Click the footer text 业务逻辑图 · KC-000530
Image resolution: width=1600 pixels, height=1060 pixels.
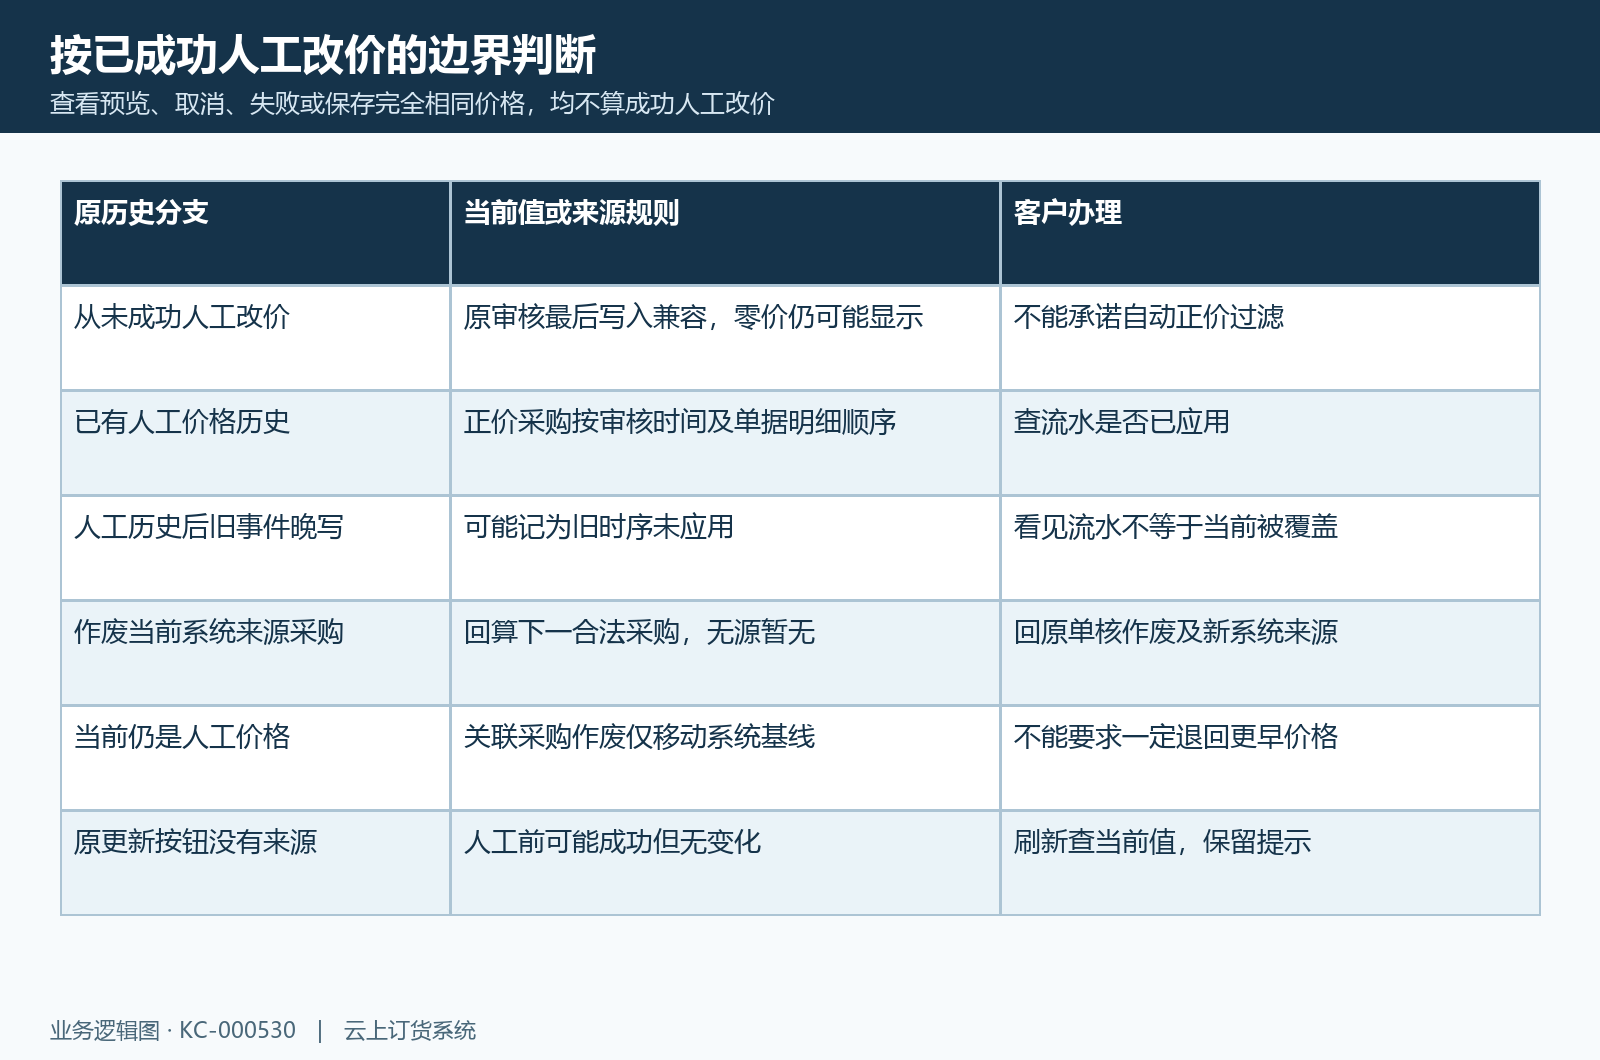tap(173, 1030)
